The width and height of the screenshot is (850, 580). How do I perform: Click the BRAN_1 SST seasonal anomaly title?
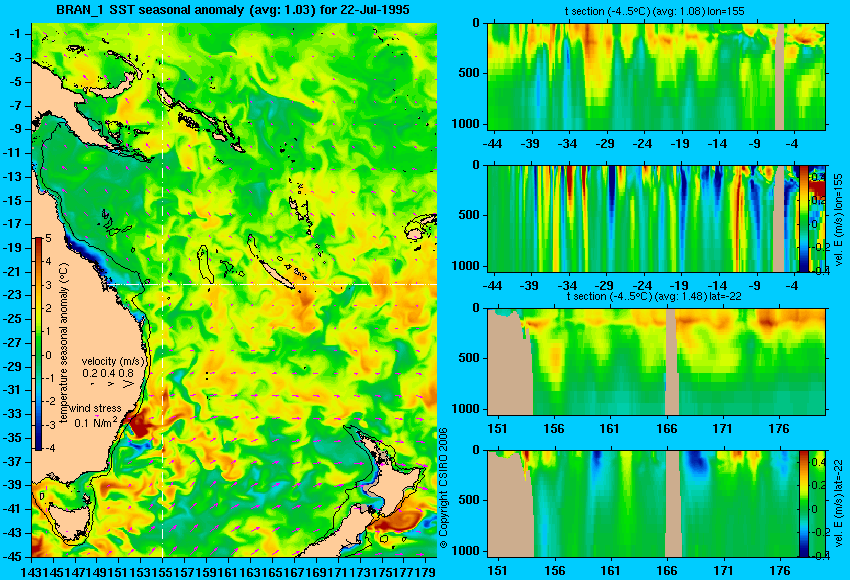(x=233, y=9)
